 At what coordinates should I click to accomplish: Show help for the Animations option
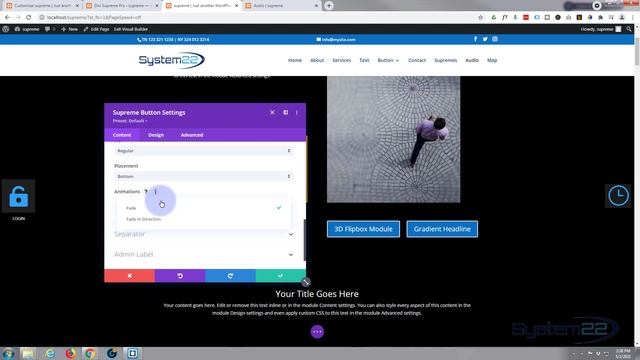click(146, 191)
